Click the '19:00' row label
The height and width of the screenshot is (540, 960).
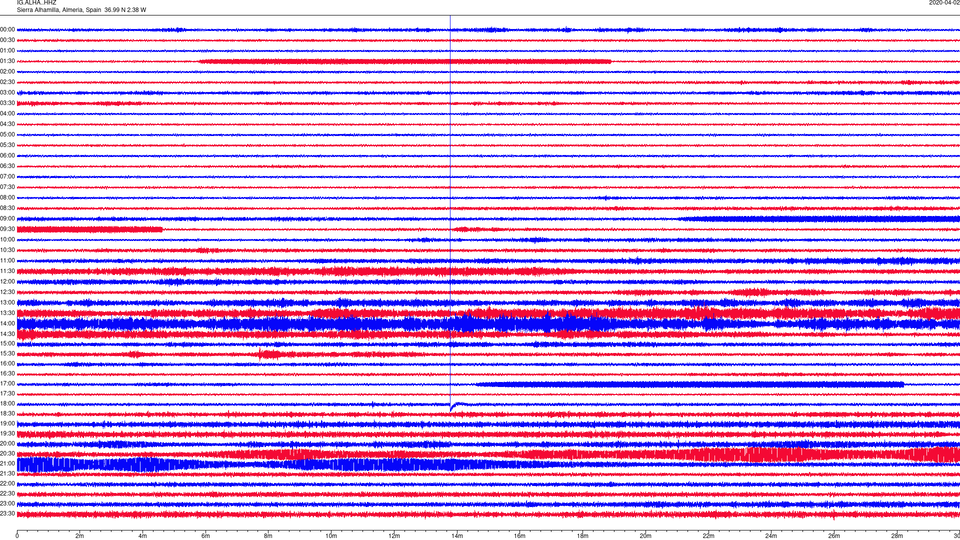pos(7,424)
